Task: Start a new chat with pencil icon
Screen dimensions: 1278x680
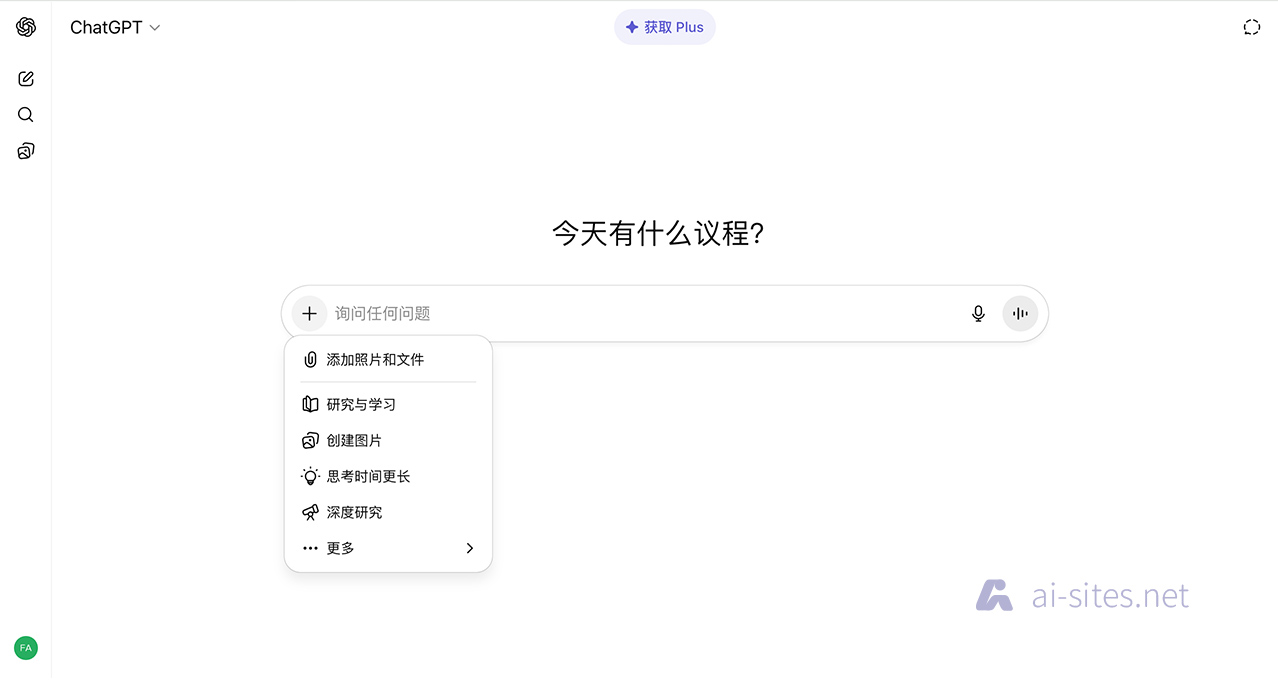Action: pyautogui.click(x=26, y=79)
